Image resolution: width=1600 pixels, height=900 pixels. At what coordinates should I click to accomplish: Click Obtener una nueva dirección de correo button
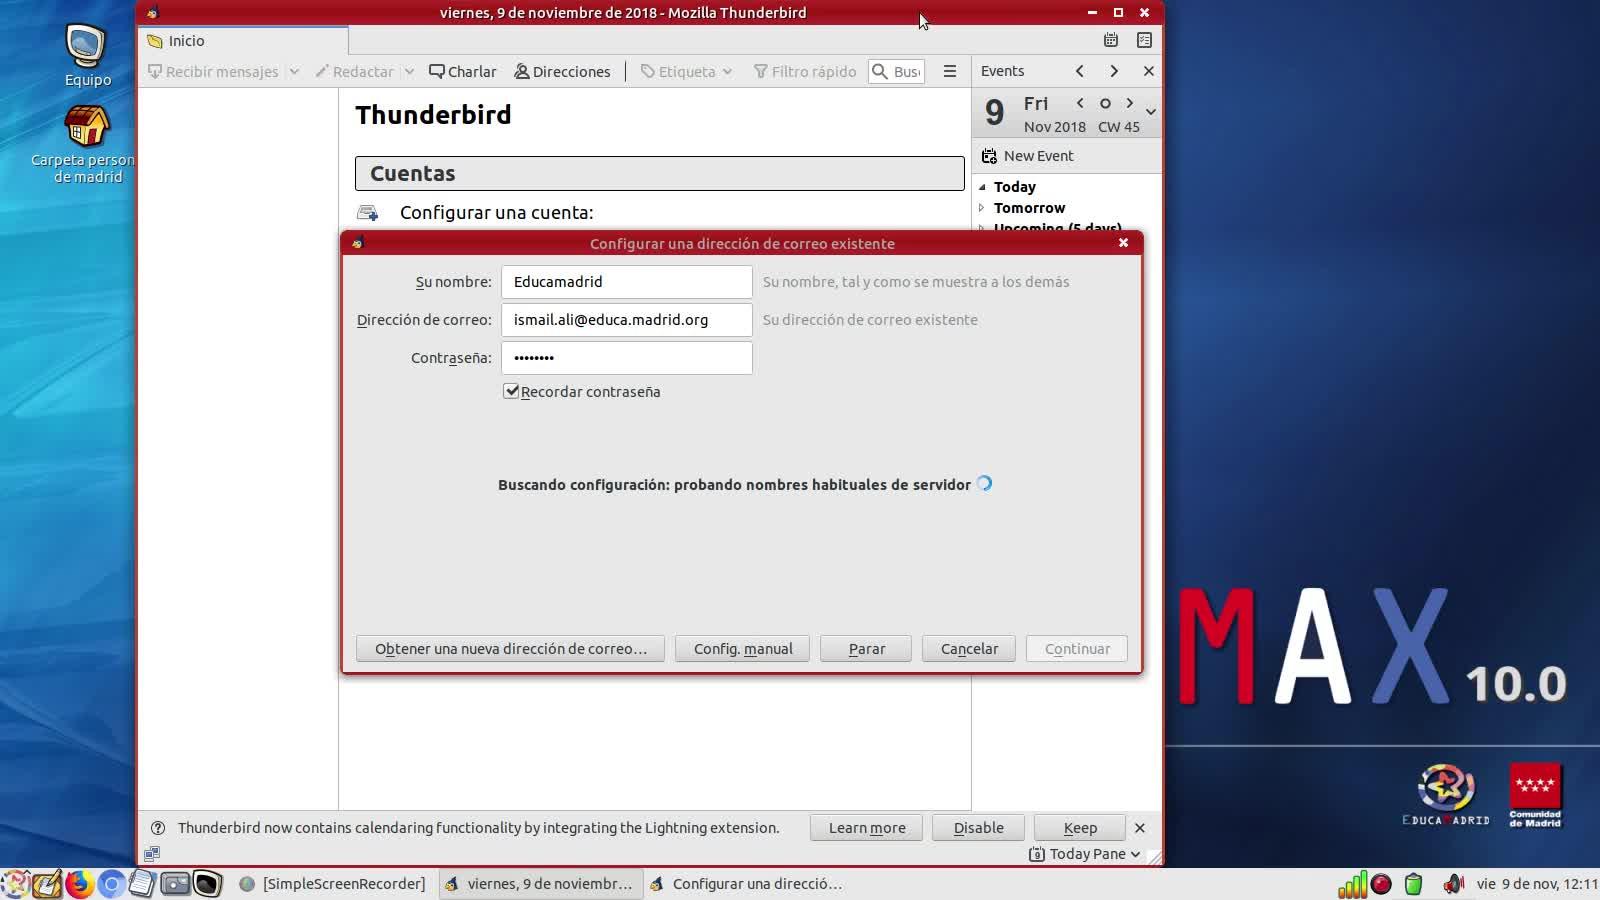[x=511, y=649]
